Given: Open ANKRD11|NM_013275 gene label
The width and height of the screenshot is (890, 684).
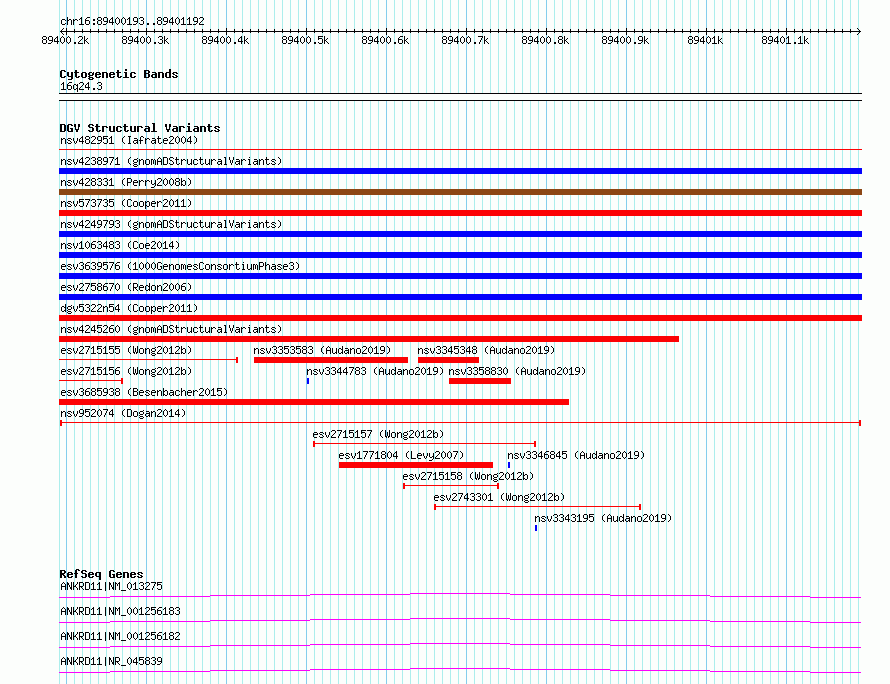Looking at the screenshot, I should [x=111, y=586].
